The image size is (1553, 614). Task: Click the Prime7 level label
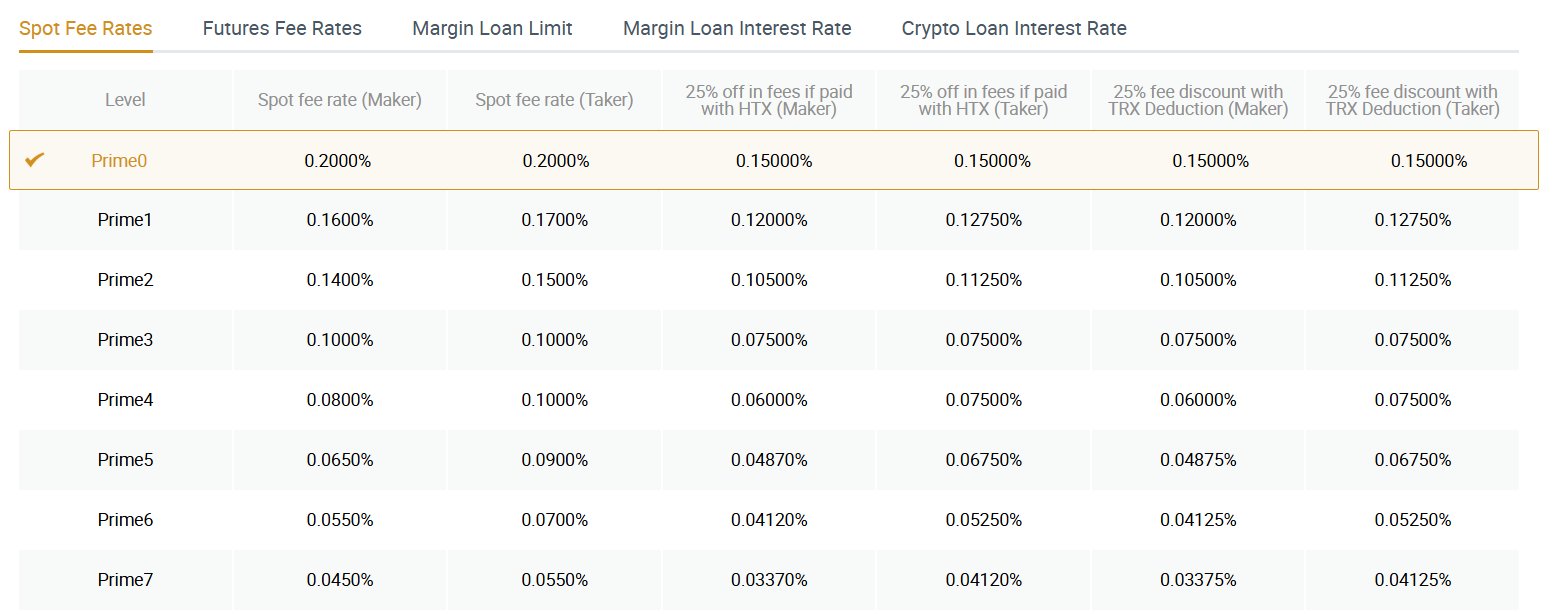click(125, 580)
